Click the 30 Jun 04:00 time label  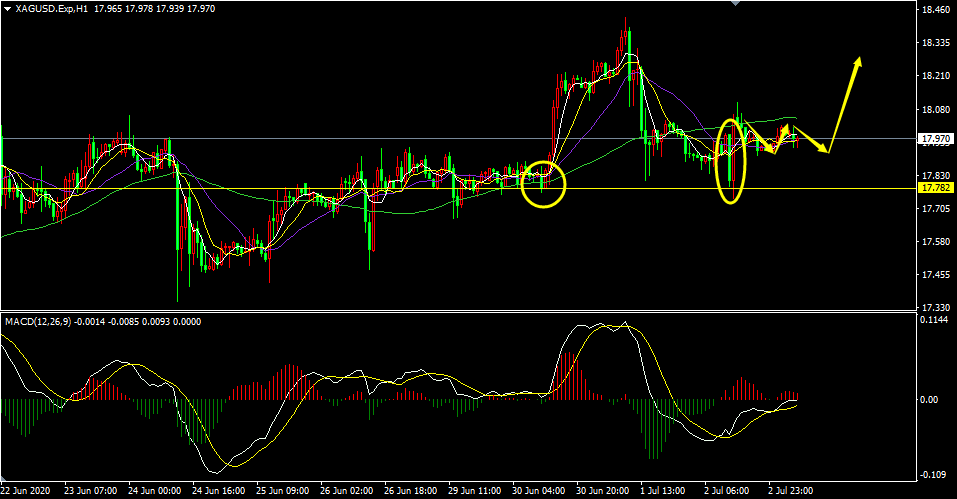click(x=539, y=490)
